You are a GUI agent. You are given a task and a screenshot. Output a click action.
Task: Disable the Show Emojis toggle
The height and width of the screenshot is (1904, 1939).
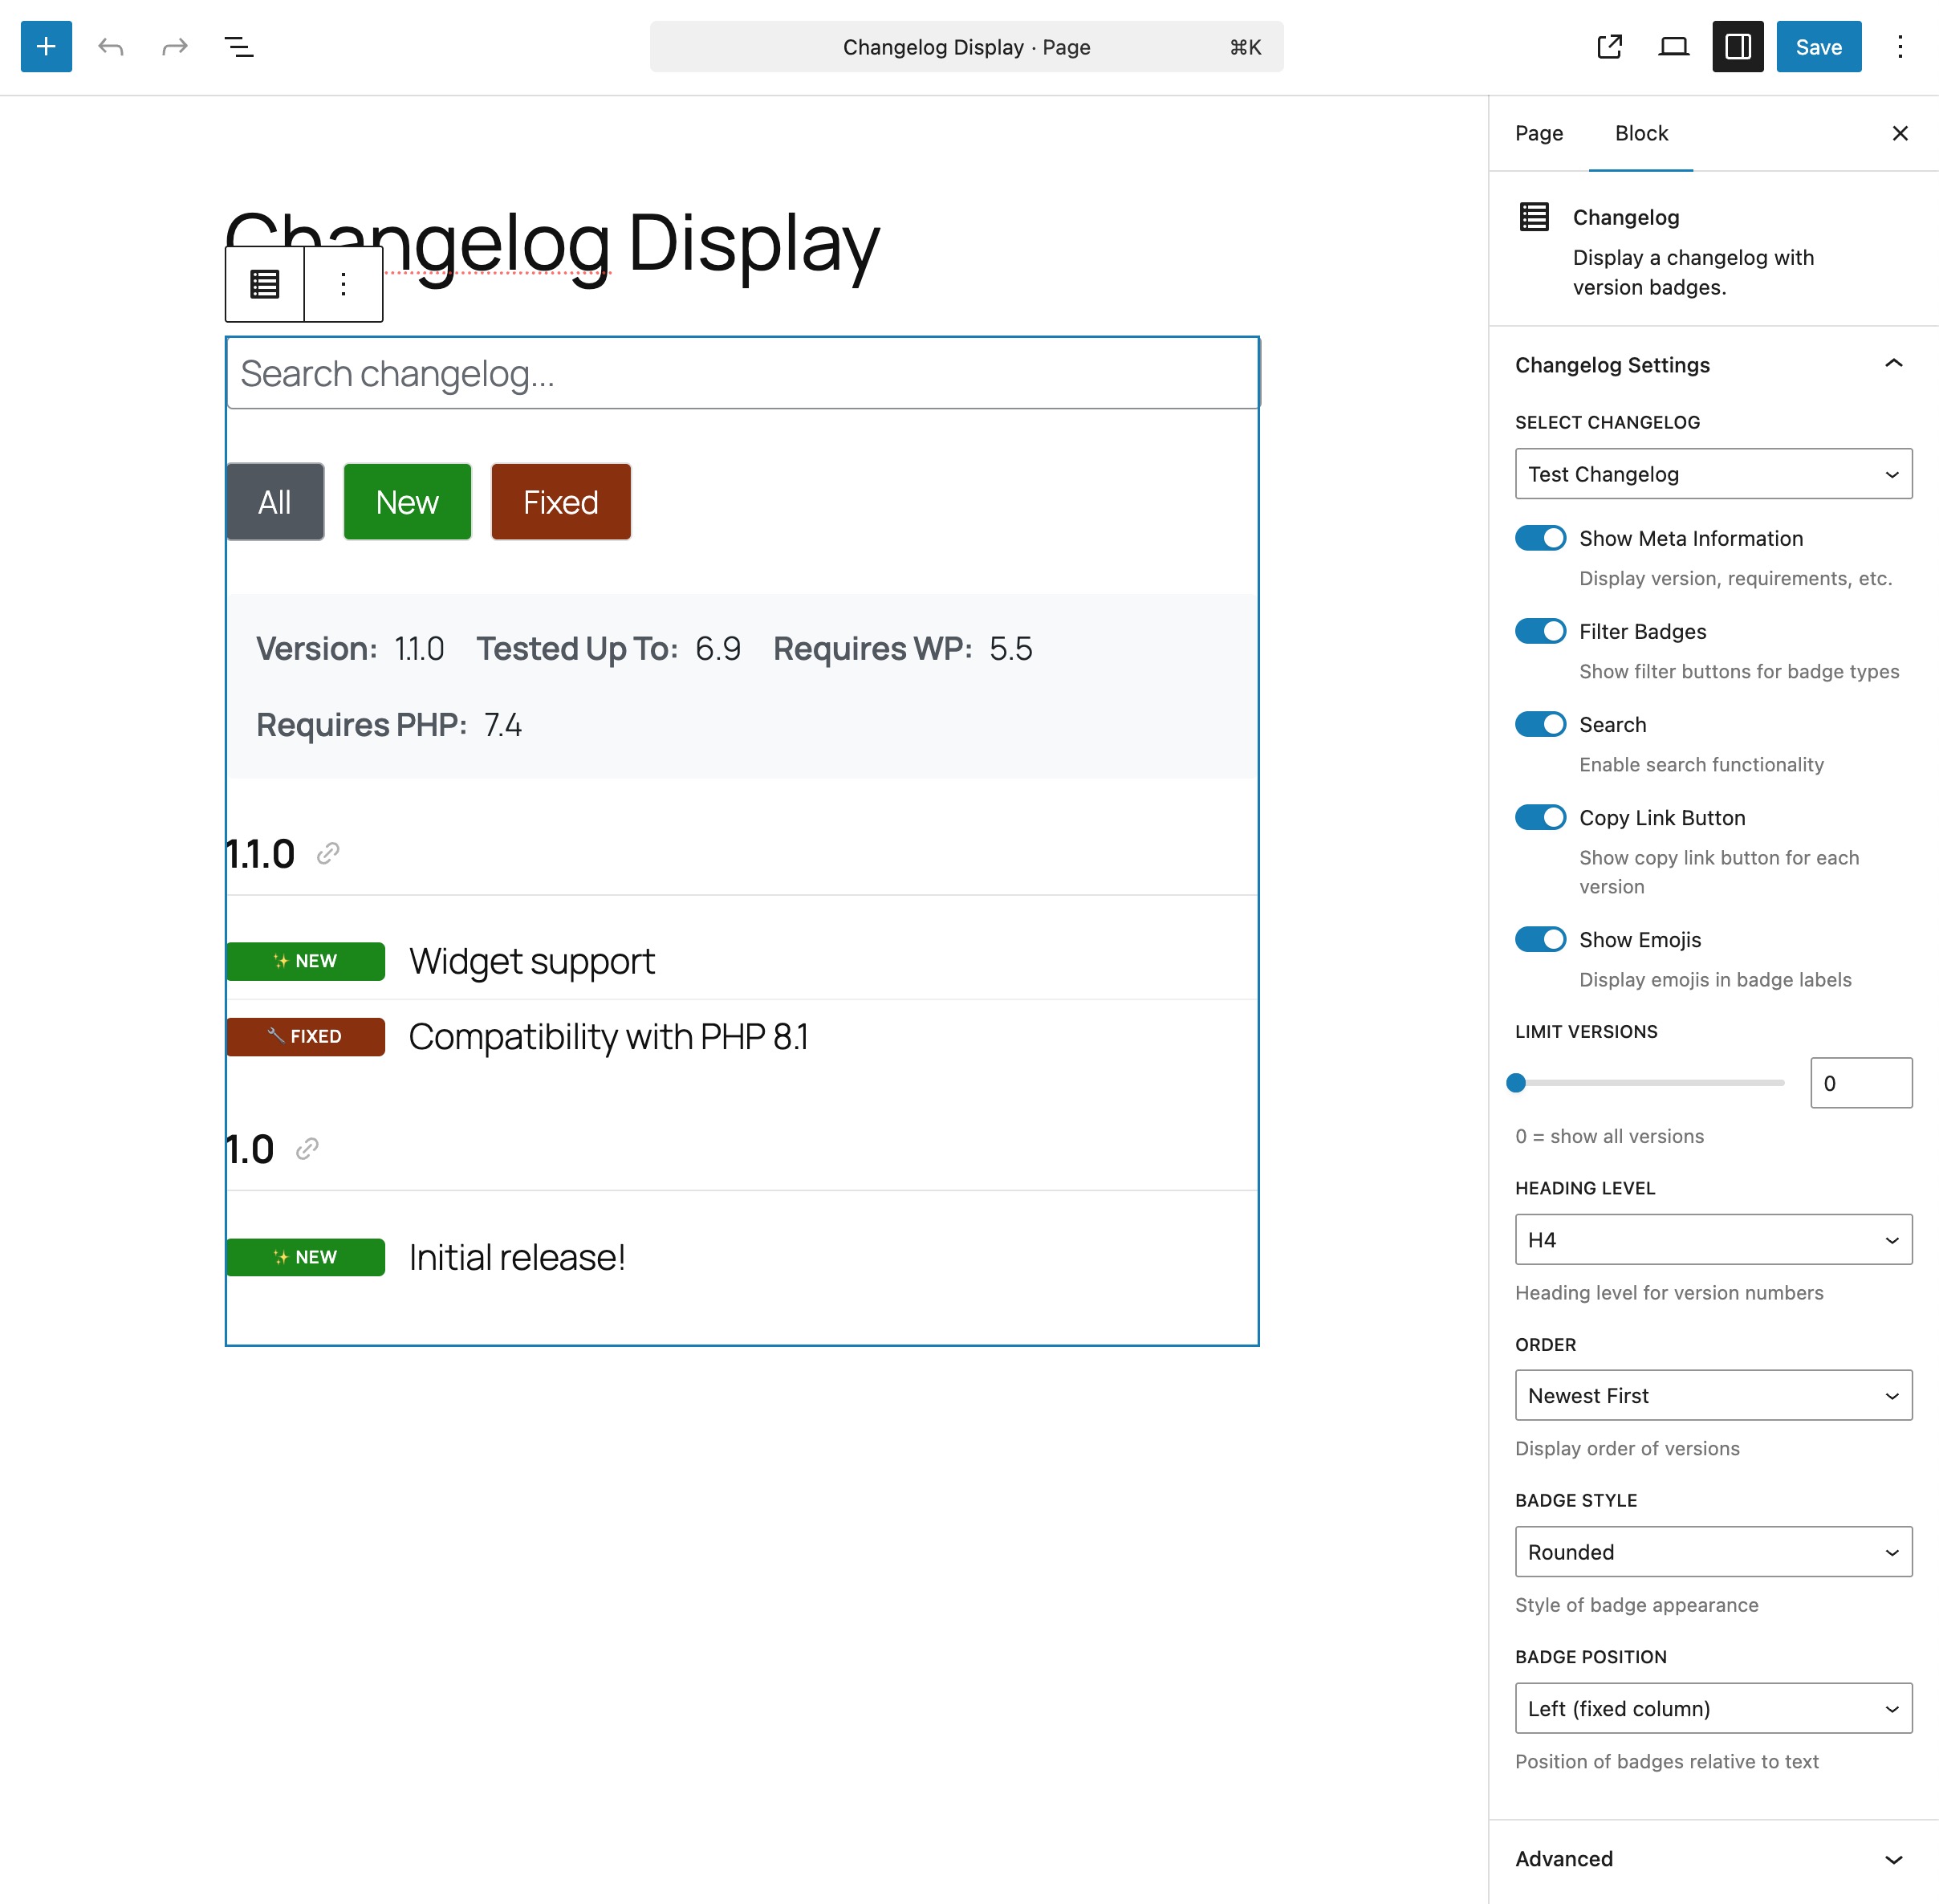pos(1540,939)
